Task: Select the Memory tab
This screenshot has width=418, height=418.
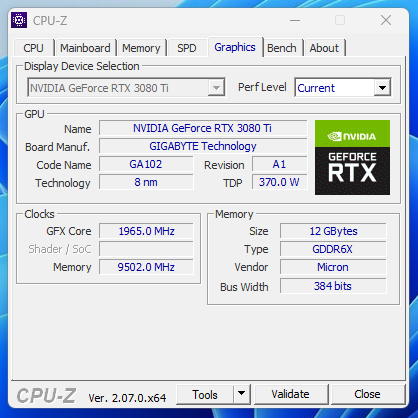Action: point(141,48)
